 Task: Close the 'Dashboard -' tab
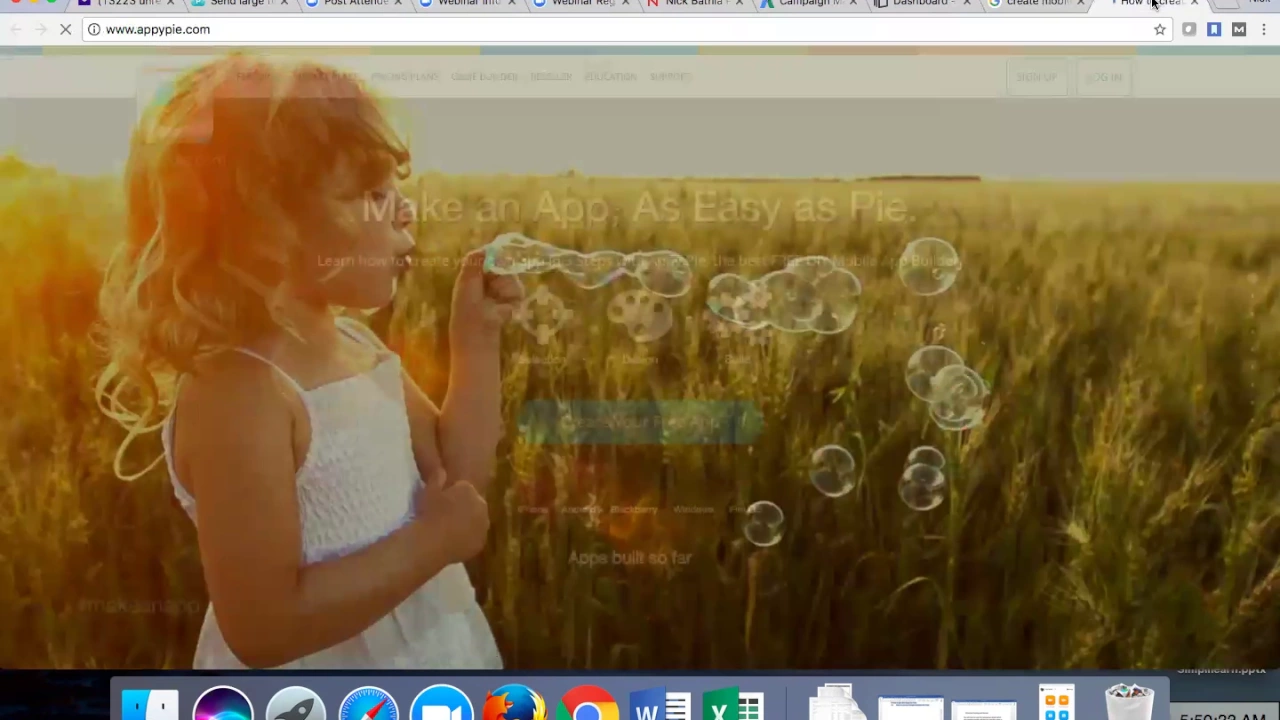[x=966, y=3]
